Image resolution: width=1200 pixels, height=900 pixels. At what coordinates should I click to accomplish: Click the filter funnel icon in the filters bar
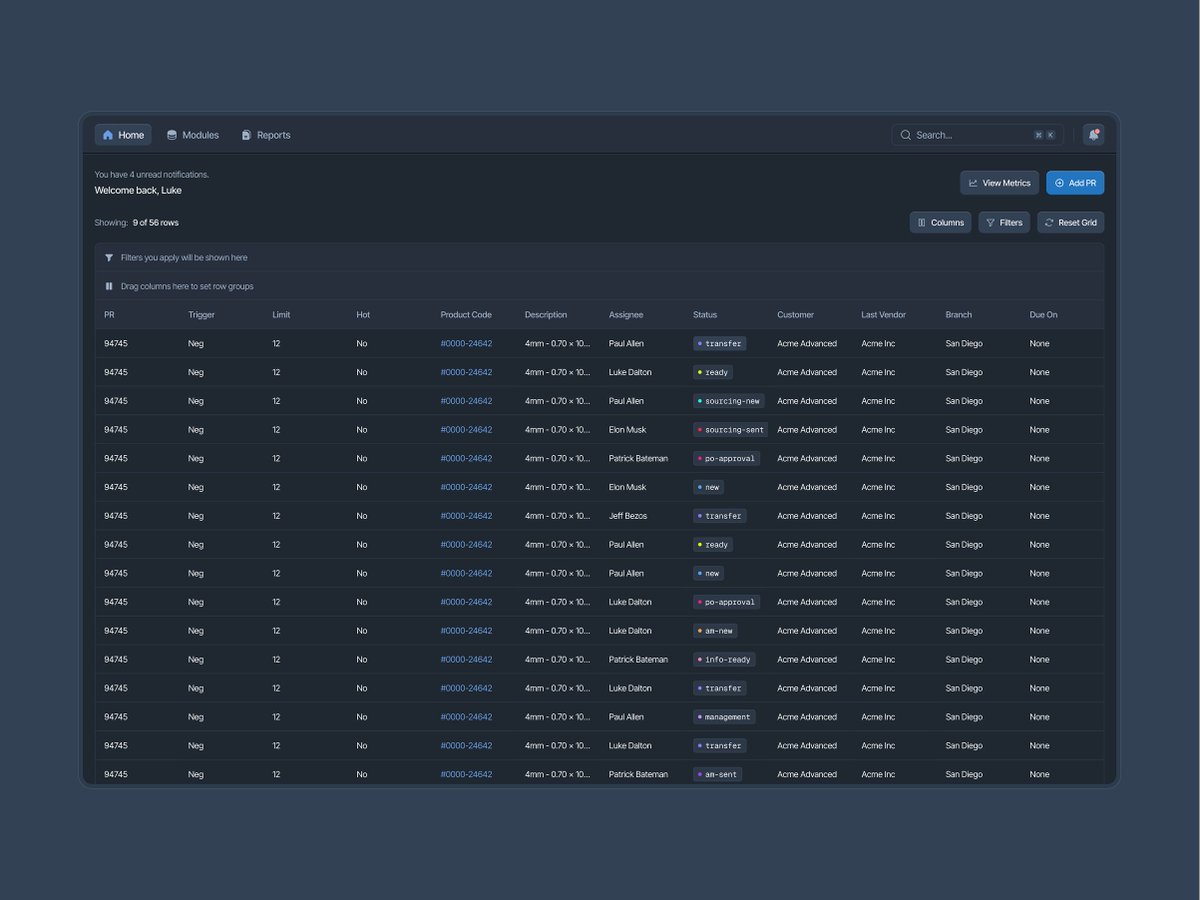pos(109,258)
